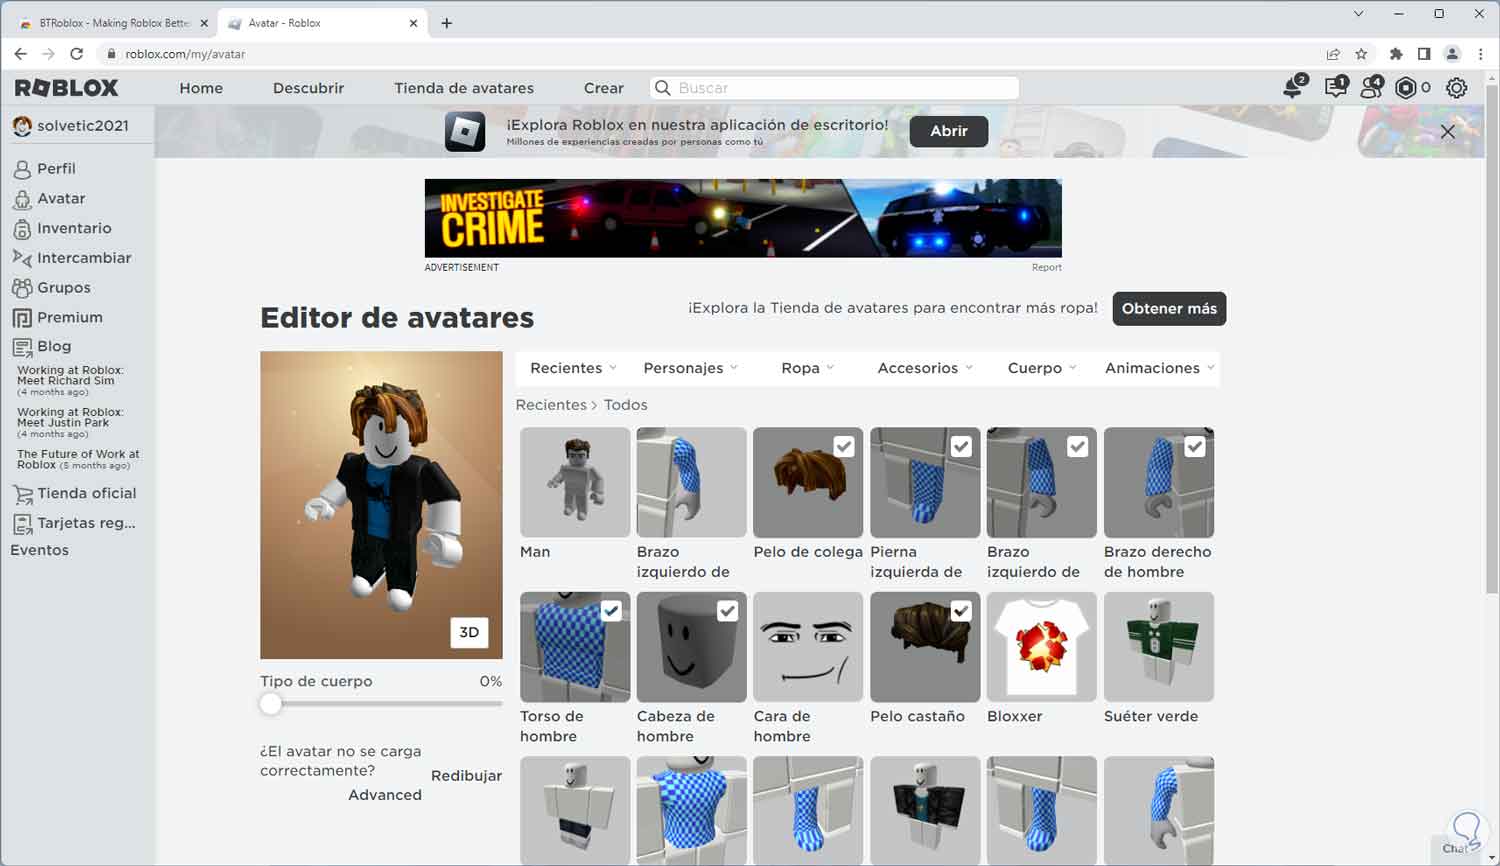The image size is (1500, 866).
Task: Expand the Animaciones dropdown
Action: (1160, 368)
